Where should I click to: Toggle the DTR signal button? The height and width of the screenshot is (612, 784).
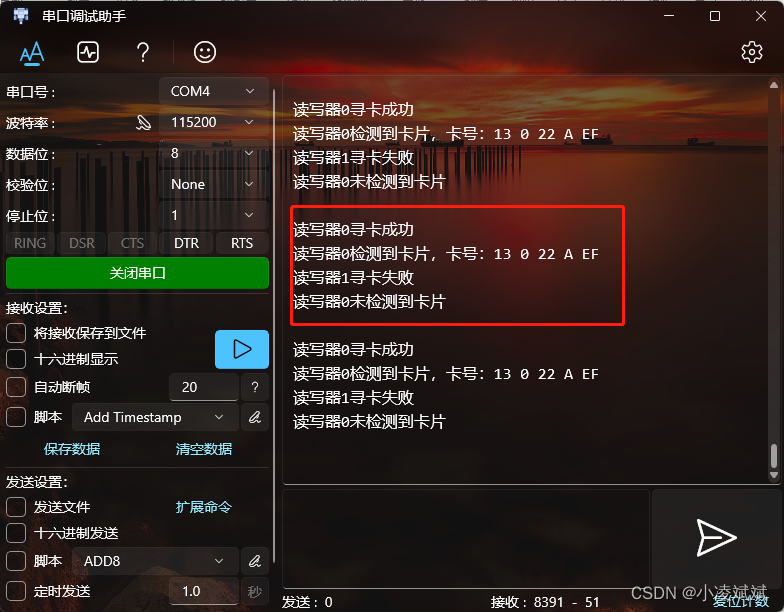(x=186, y=243)
